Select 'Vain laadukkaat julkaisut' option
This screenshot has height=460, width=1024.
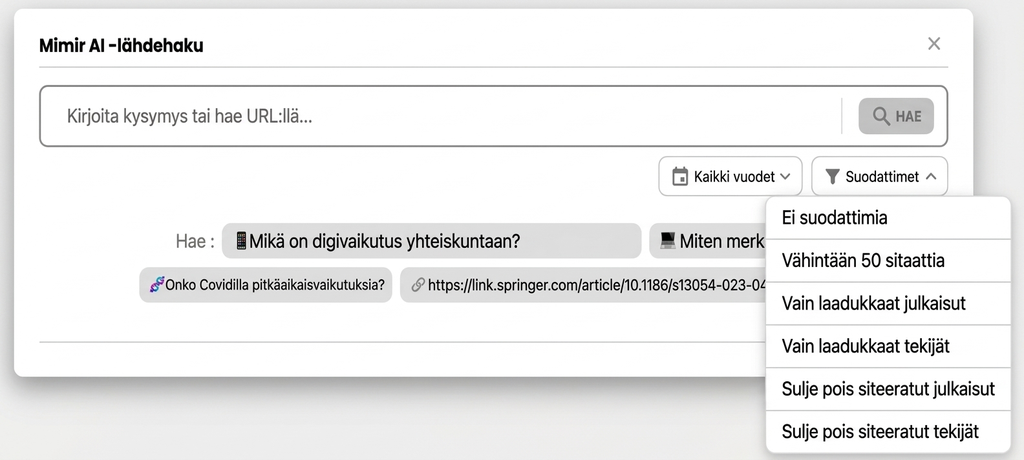click(888, 304)
